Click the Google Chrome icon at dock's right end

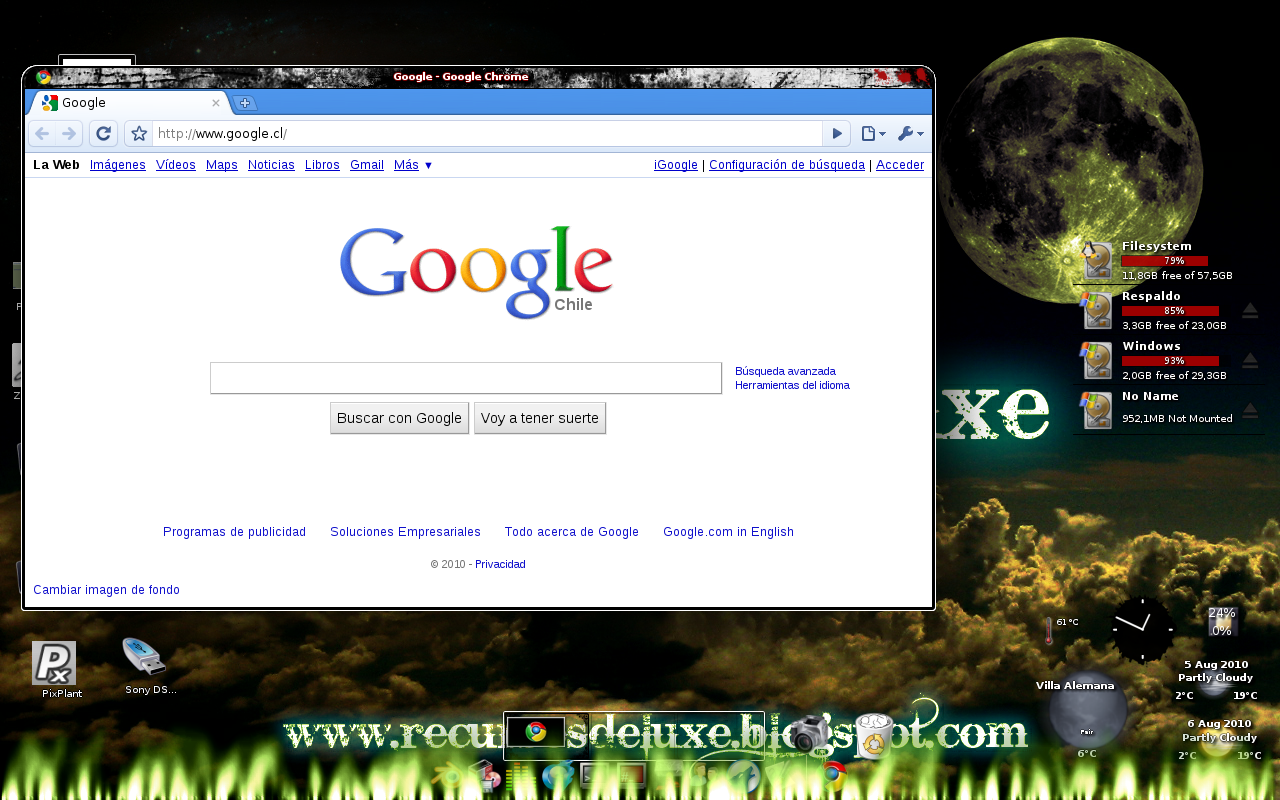coord(834,775)
